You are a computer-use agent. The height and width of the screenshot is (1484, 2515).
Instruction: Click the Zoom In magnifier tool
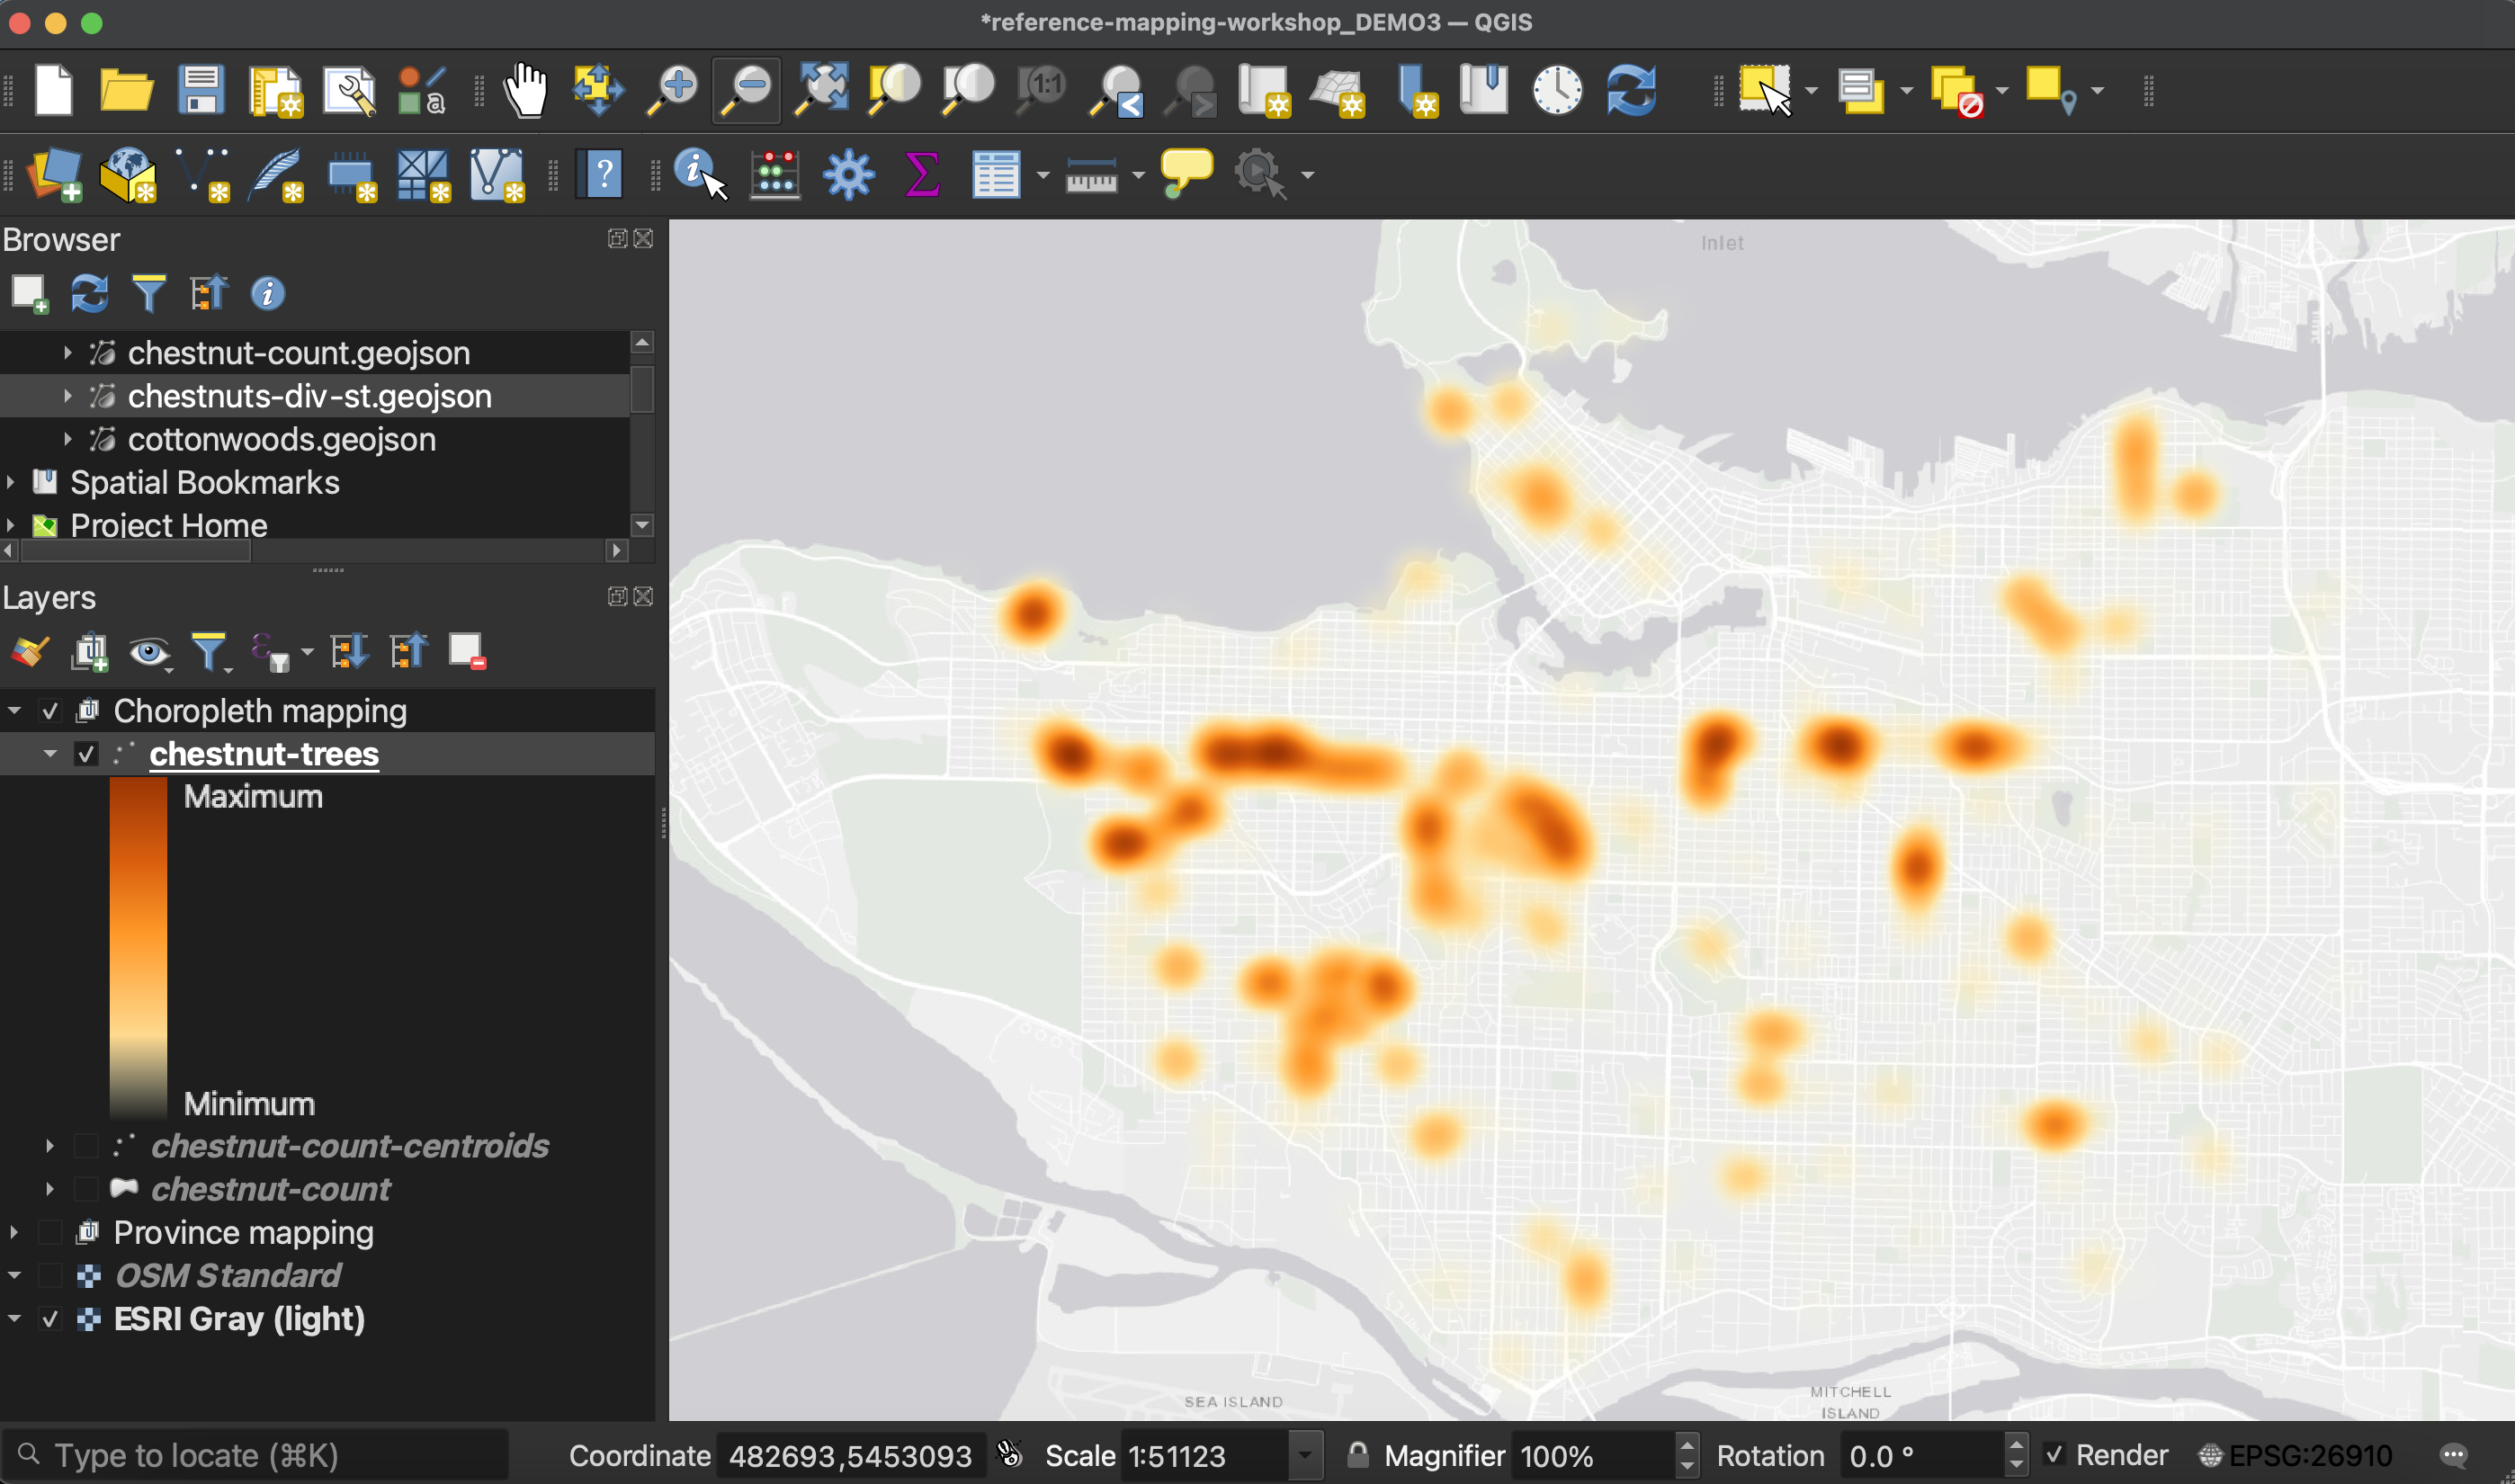[672, 90]
